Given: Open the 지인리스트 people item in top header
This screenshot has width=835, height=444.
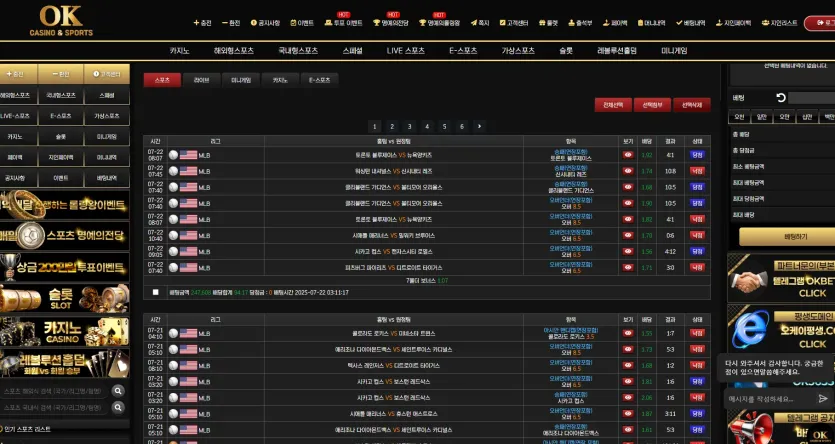Looking at the screenshot, I should (x=780, y=23).
